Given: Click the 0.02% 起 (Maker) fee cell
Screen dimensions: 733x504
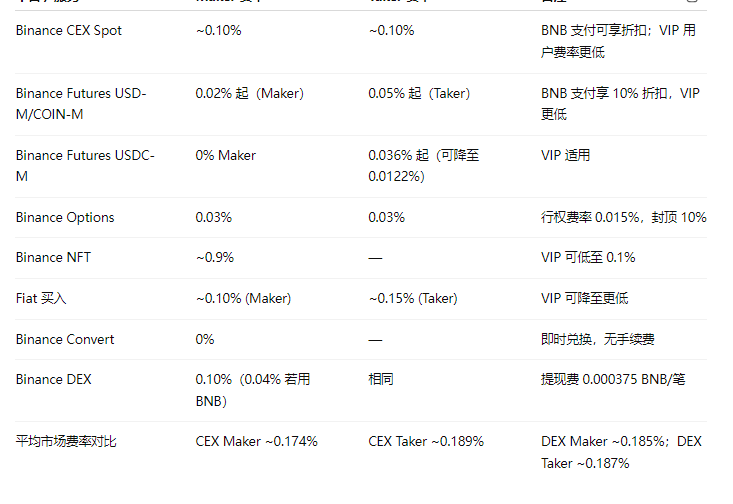Looking at the screenshot, I should click(250, 94).
